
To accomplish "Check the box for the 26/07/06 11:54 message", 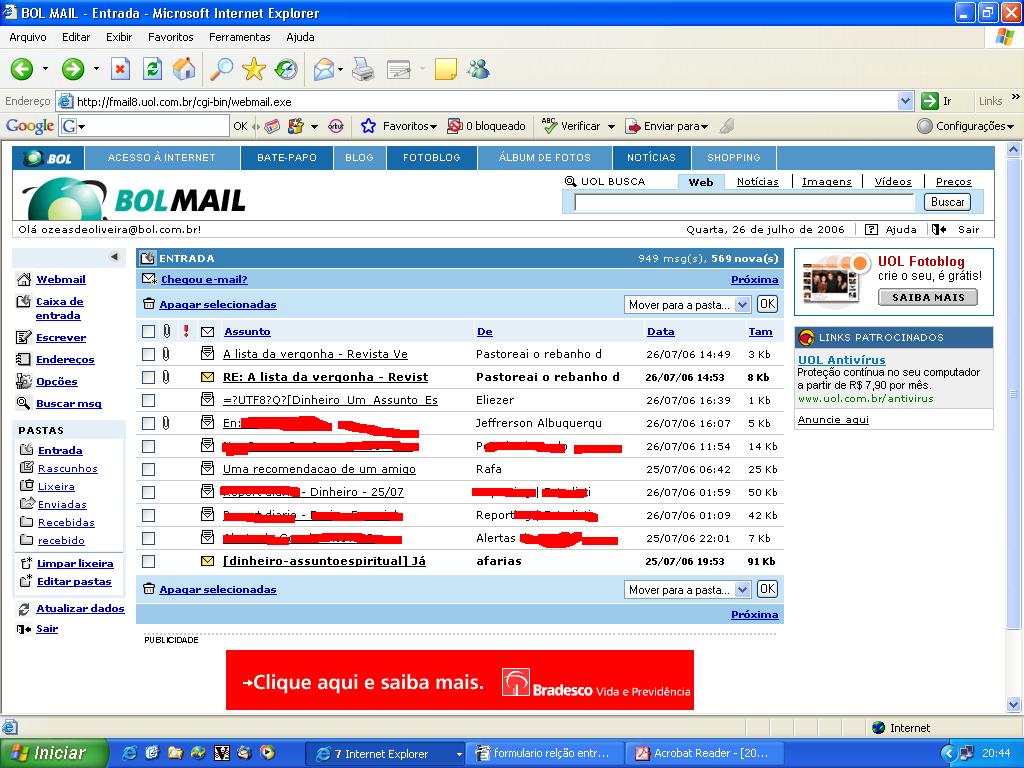I will coord(148,446).
